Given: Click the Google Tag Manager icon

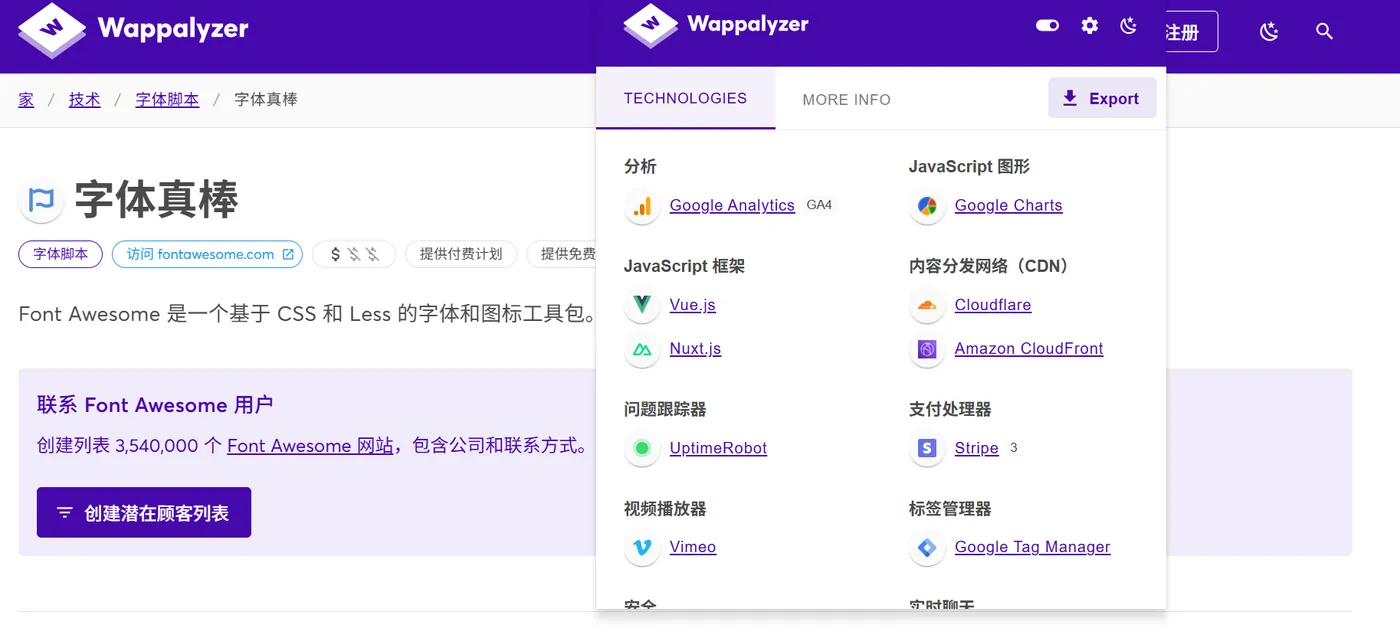Looking at the screenshot, I should pos(926,547).
